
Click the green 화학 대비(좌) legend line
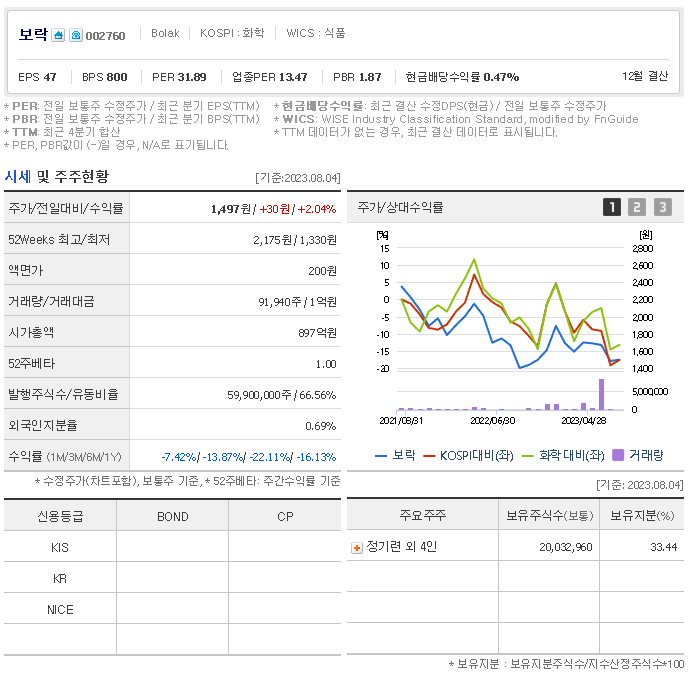(x=528, y=456)
